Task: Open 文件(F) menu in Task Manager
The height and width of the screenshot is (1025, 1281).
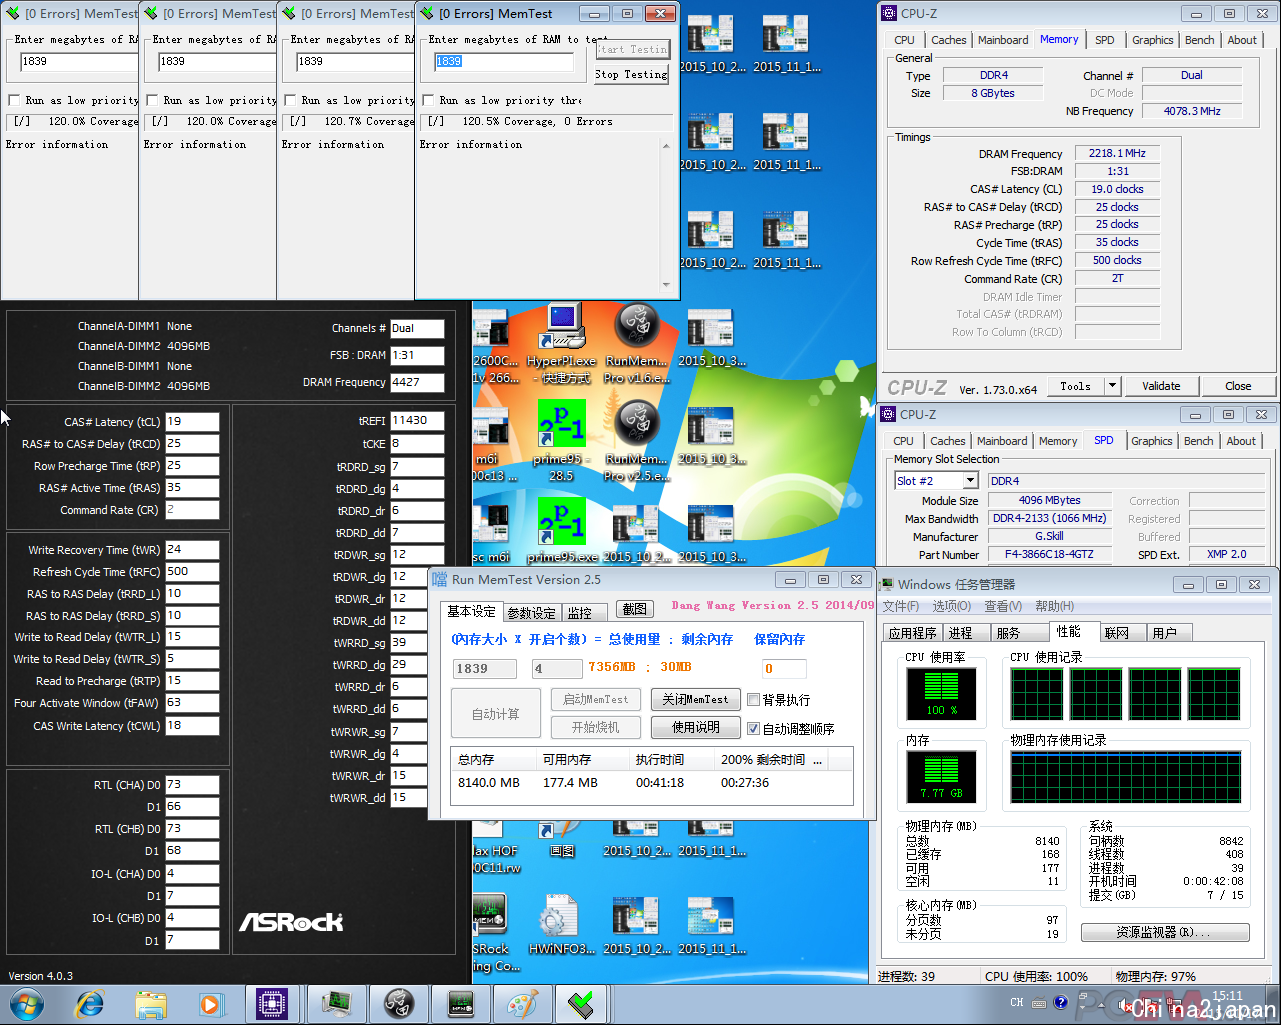Action: pos(901,606)
